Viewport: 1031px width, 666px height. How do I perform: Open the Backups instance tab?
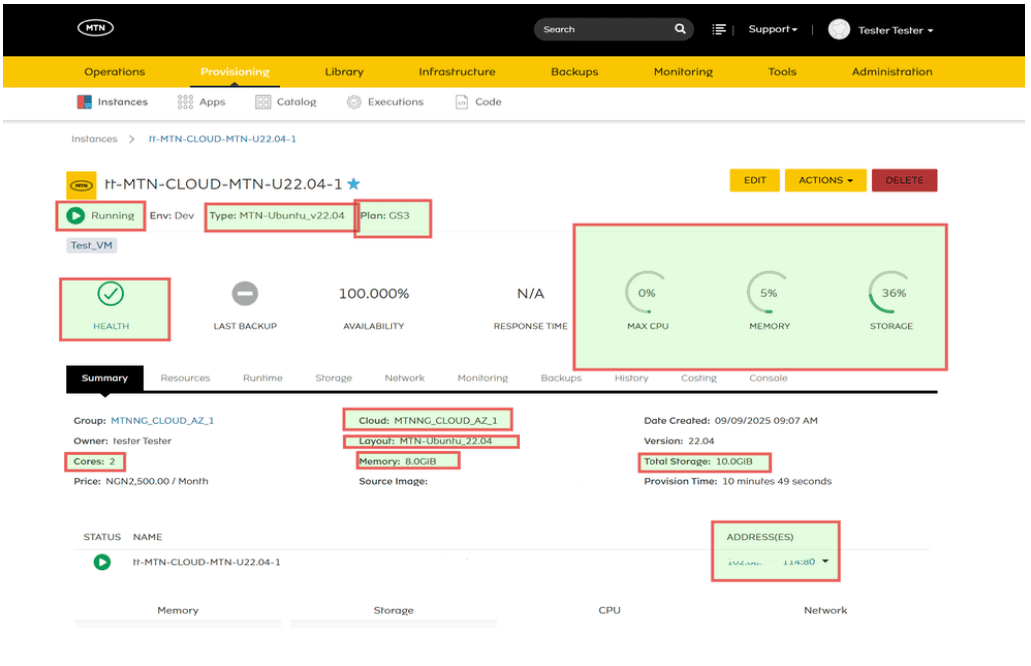561,378
